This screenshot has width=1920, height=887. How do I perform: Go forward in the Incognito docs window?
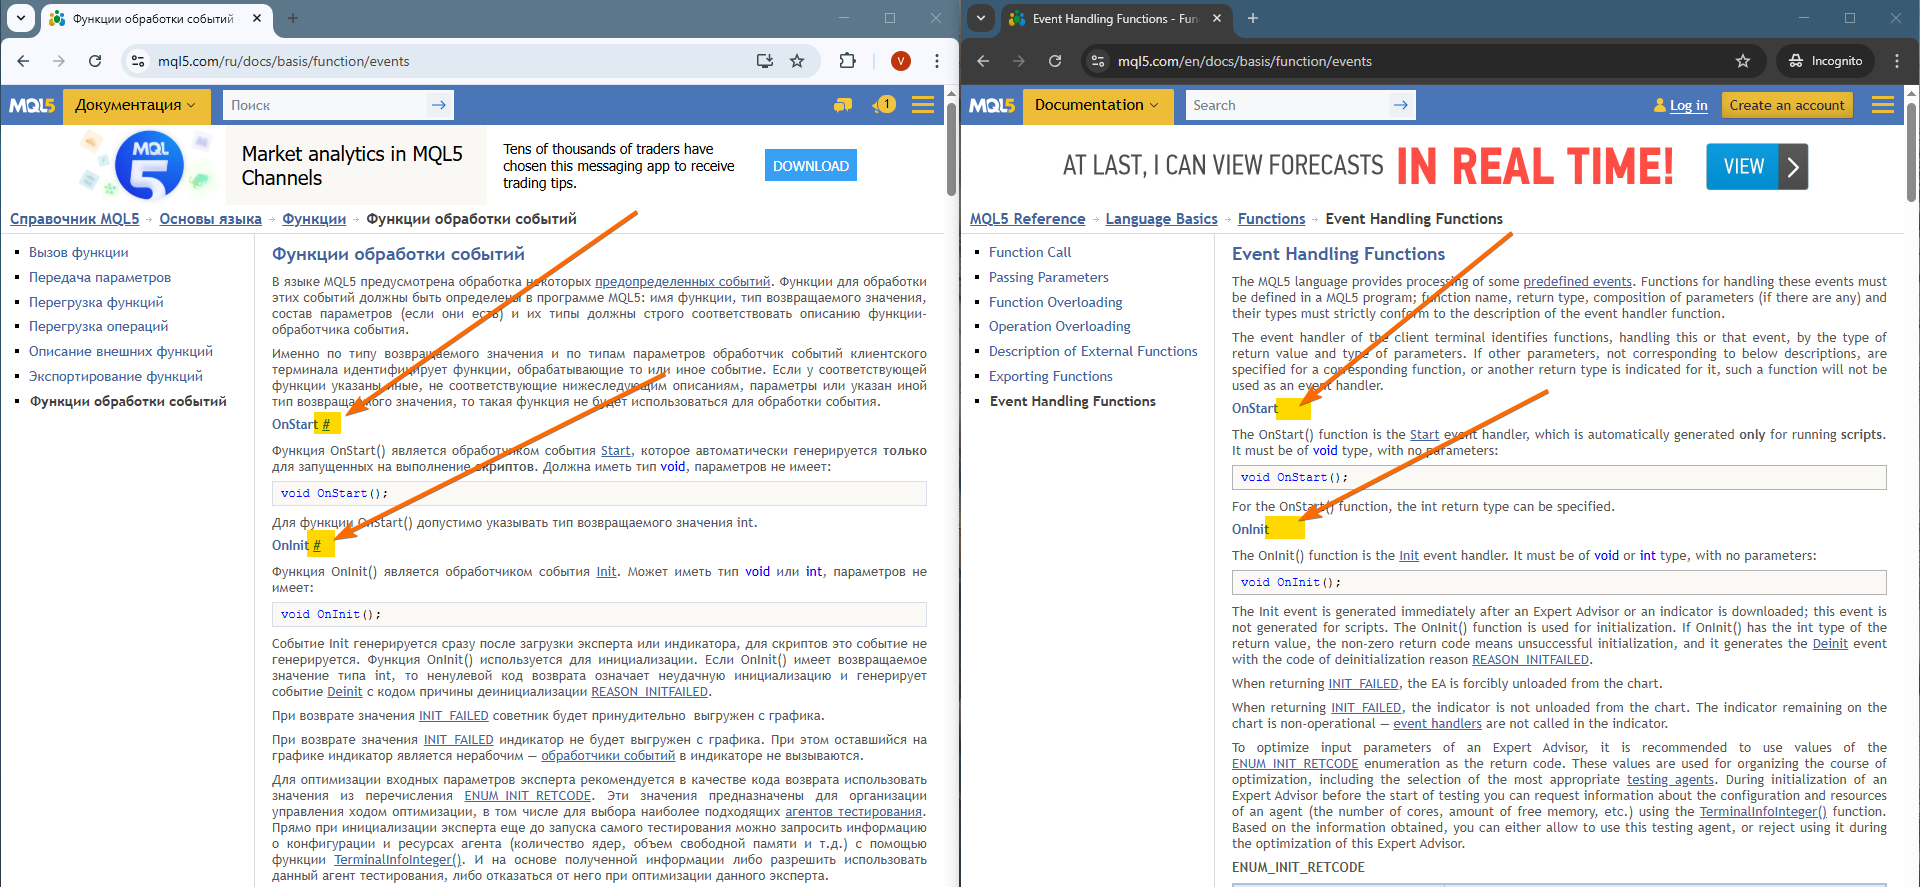(1019, 61)
